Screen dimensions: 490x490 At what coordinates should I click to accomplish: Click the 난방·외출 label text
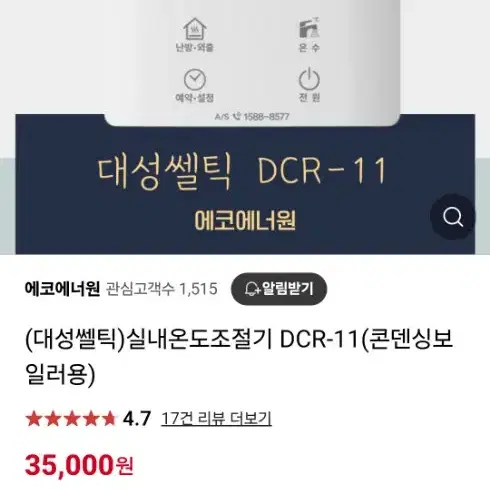(195, 47)
